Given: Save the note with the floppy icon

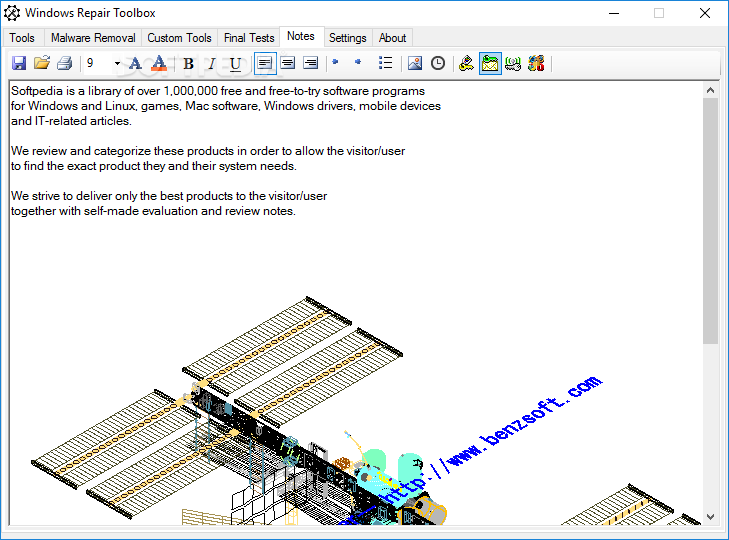Looking at the screenshot, I should 19,63.
